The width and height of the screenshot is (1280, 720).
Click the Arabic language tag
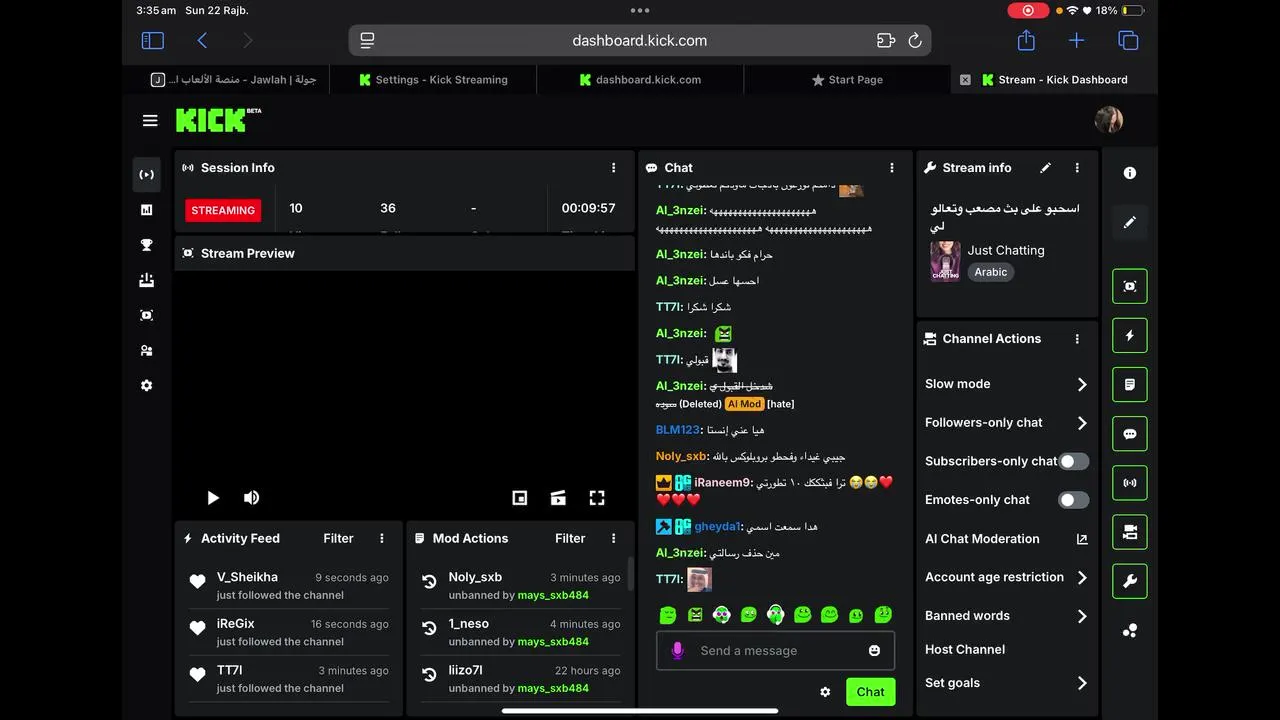tap(991, 272)
